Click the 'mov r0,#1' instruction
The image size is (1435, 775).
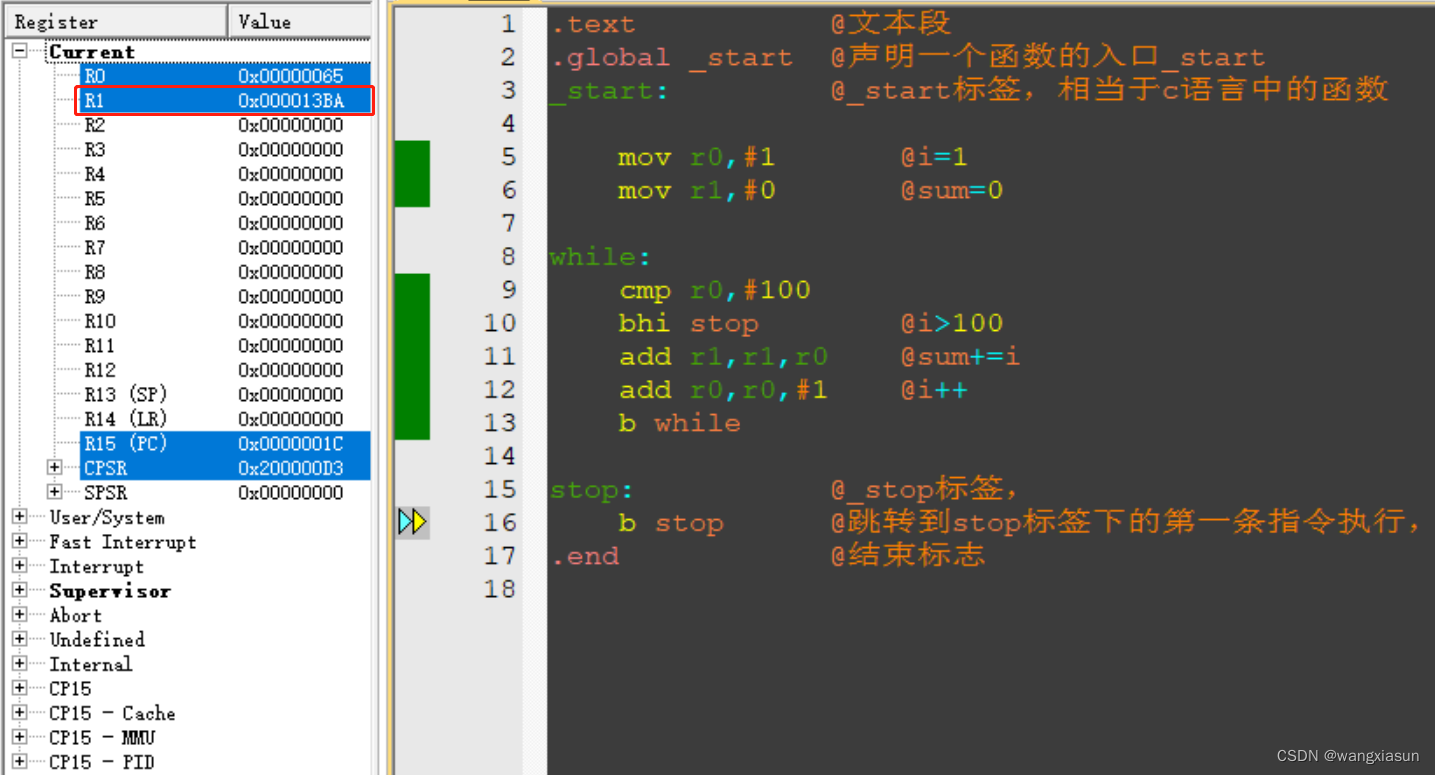click(696, 157)
